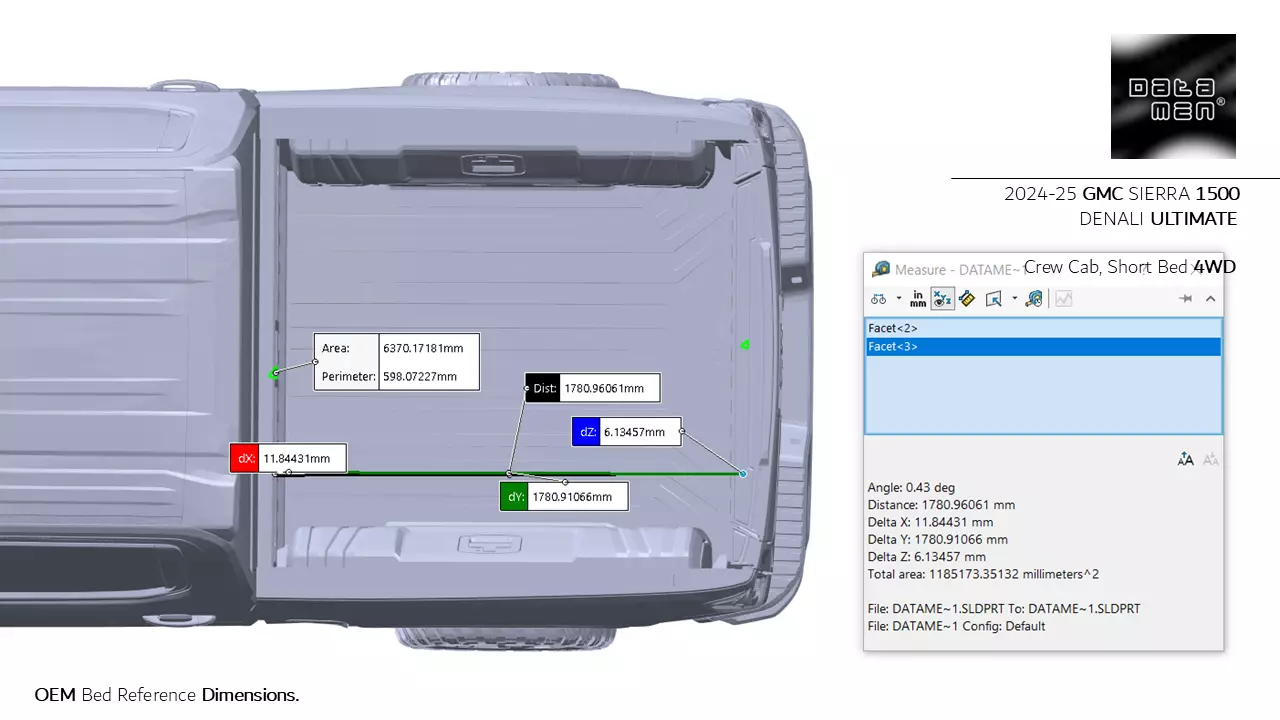Select Facet<2> in the selection list
Screen dimensions: 1280x720
[1043, 328]
